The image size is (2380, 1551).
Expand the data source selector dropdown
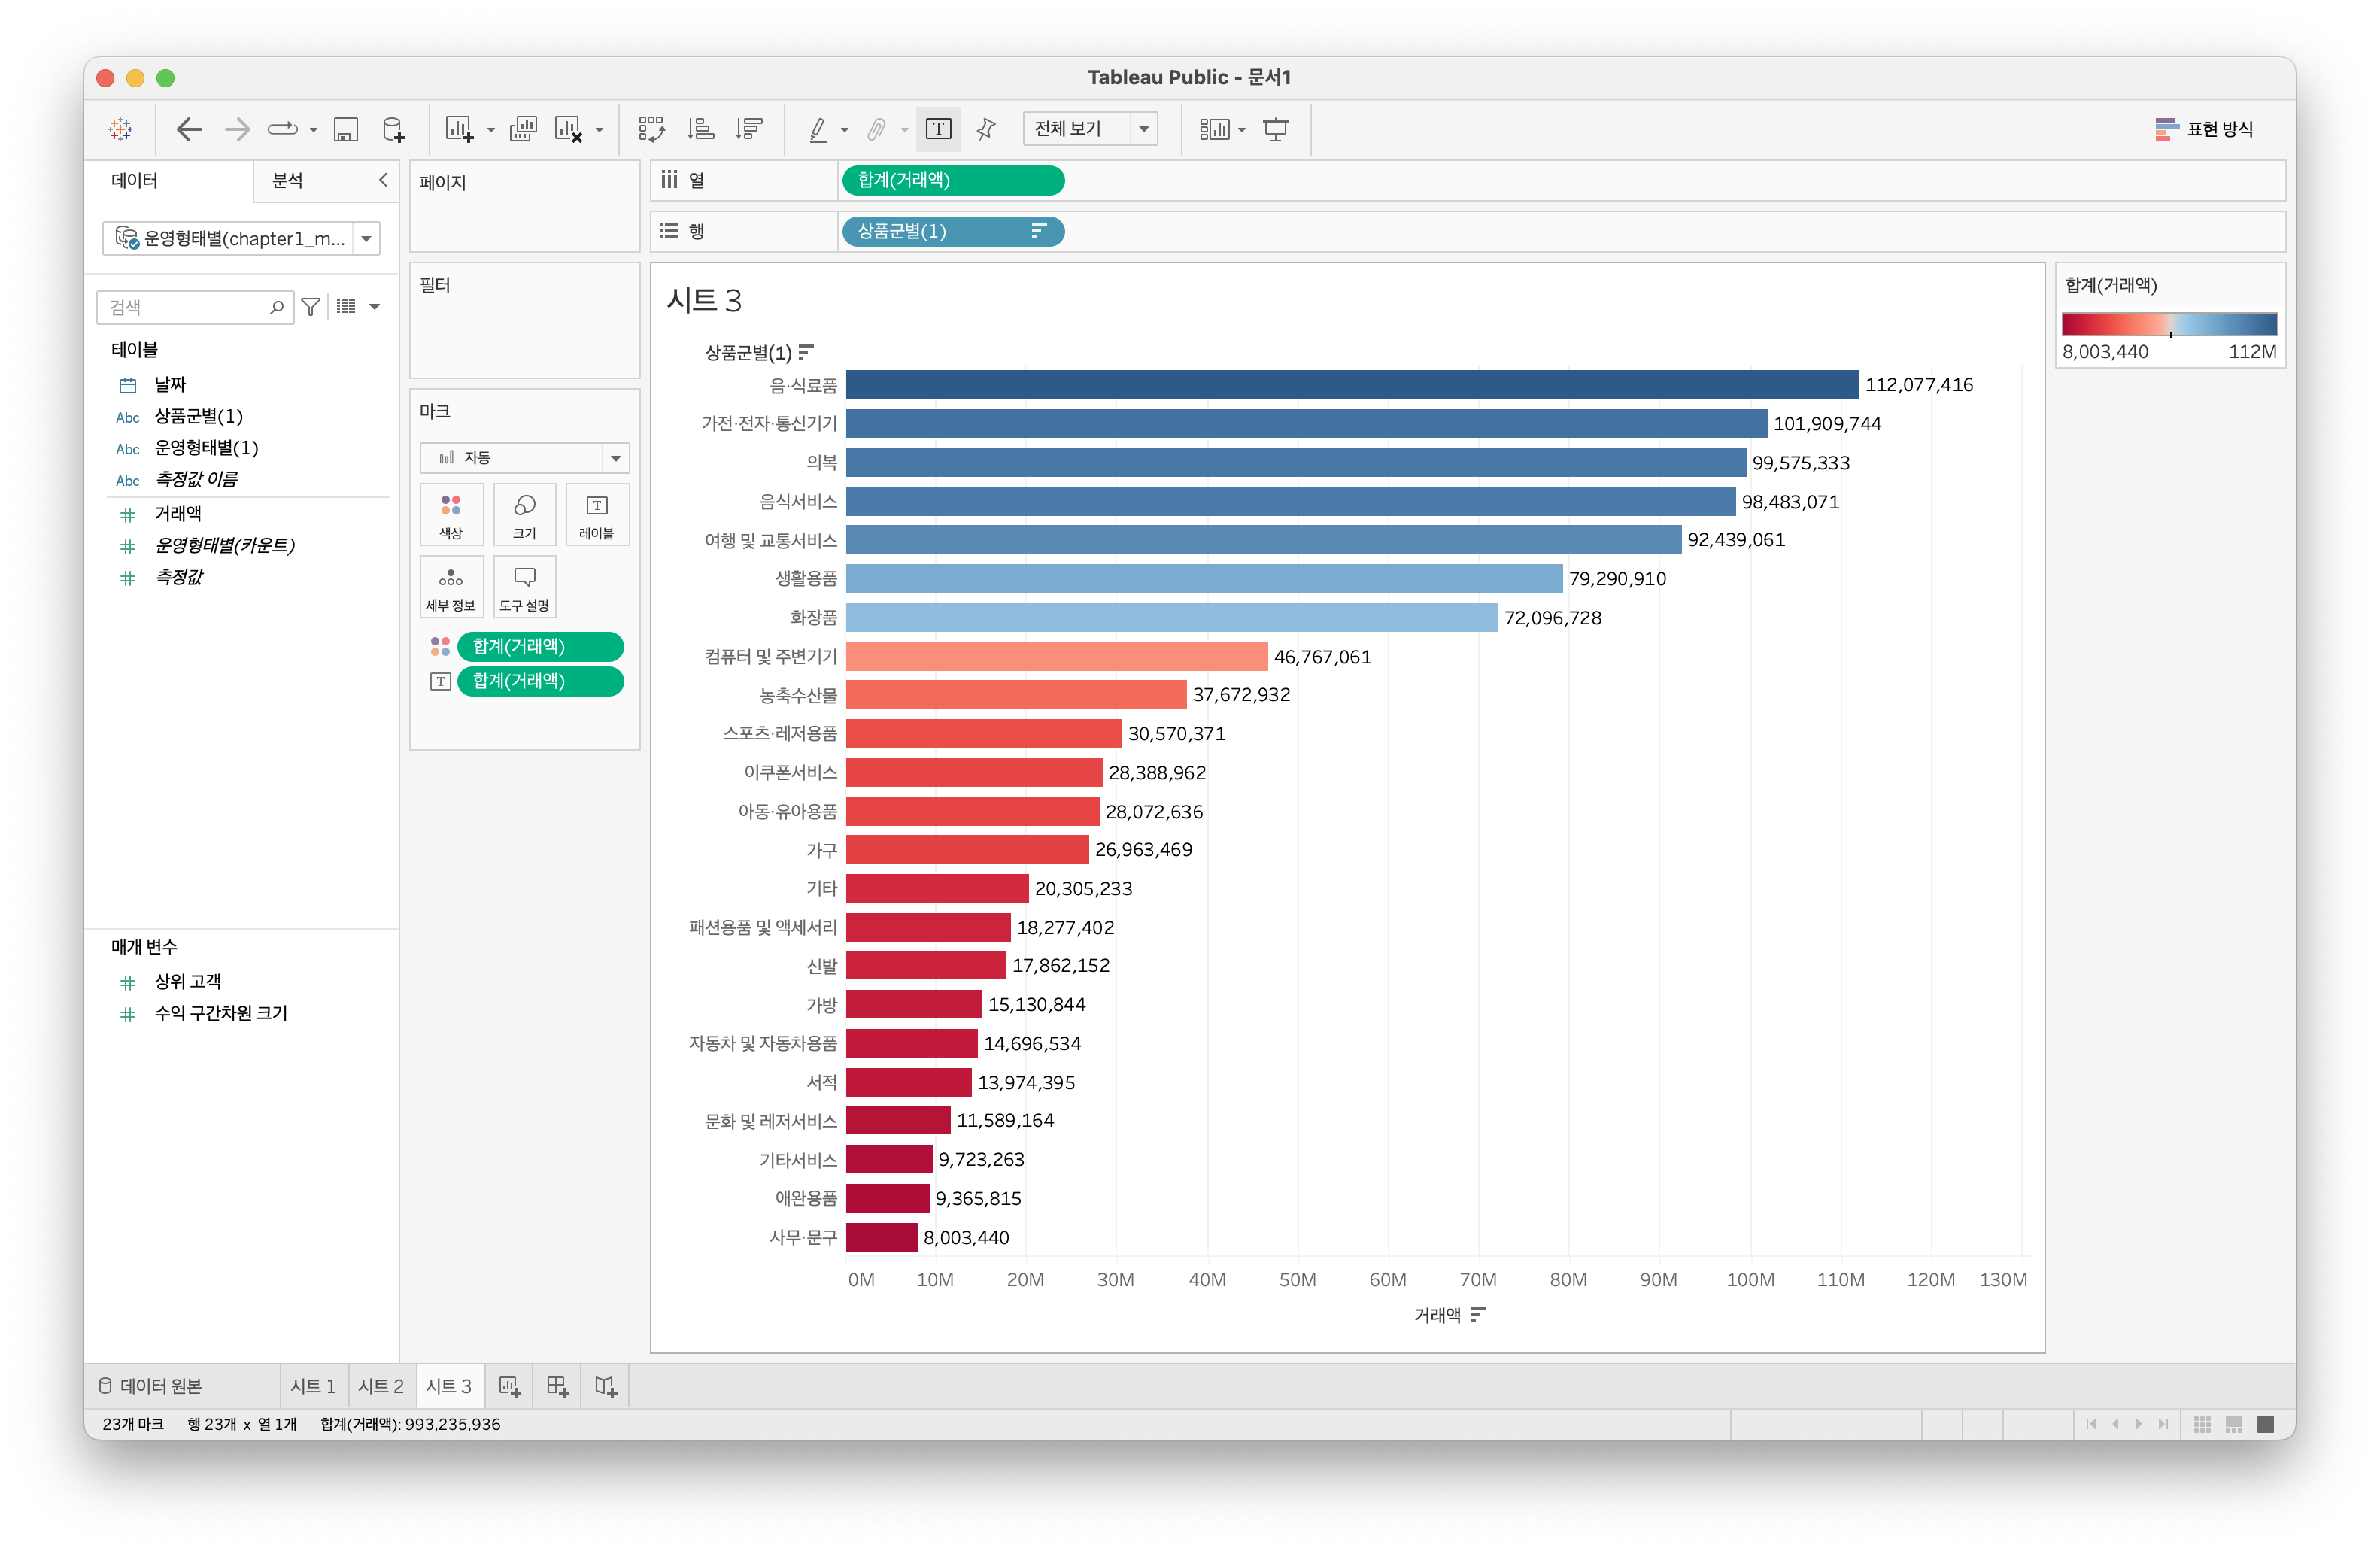(x=366, y=239)
